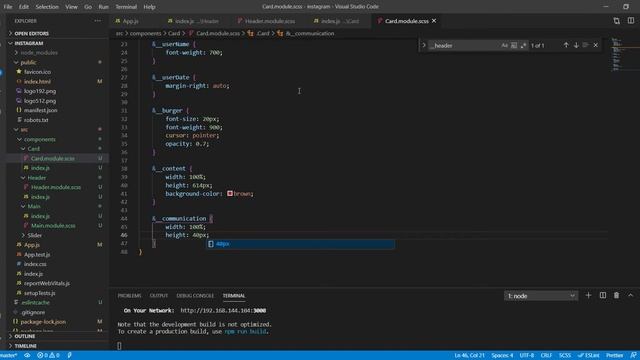Open .gitignore in explorer
Viewport: 640px width, 360px height.
[x=32, y=312]
